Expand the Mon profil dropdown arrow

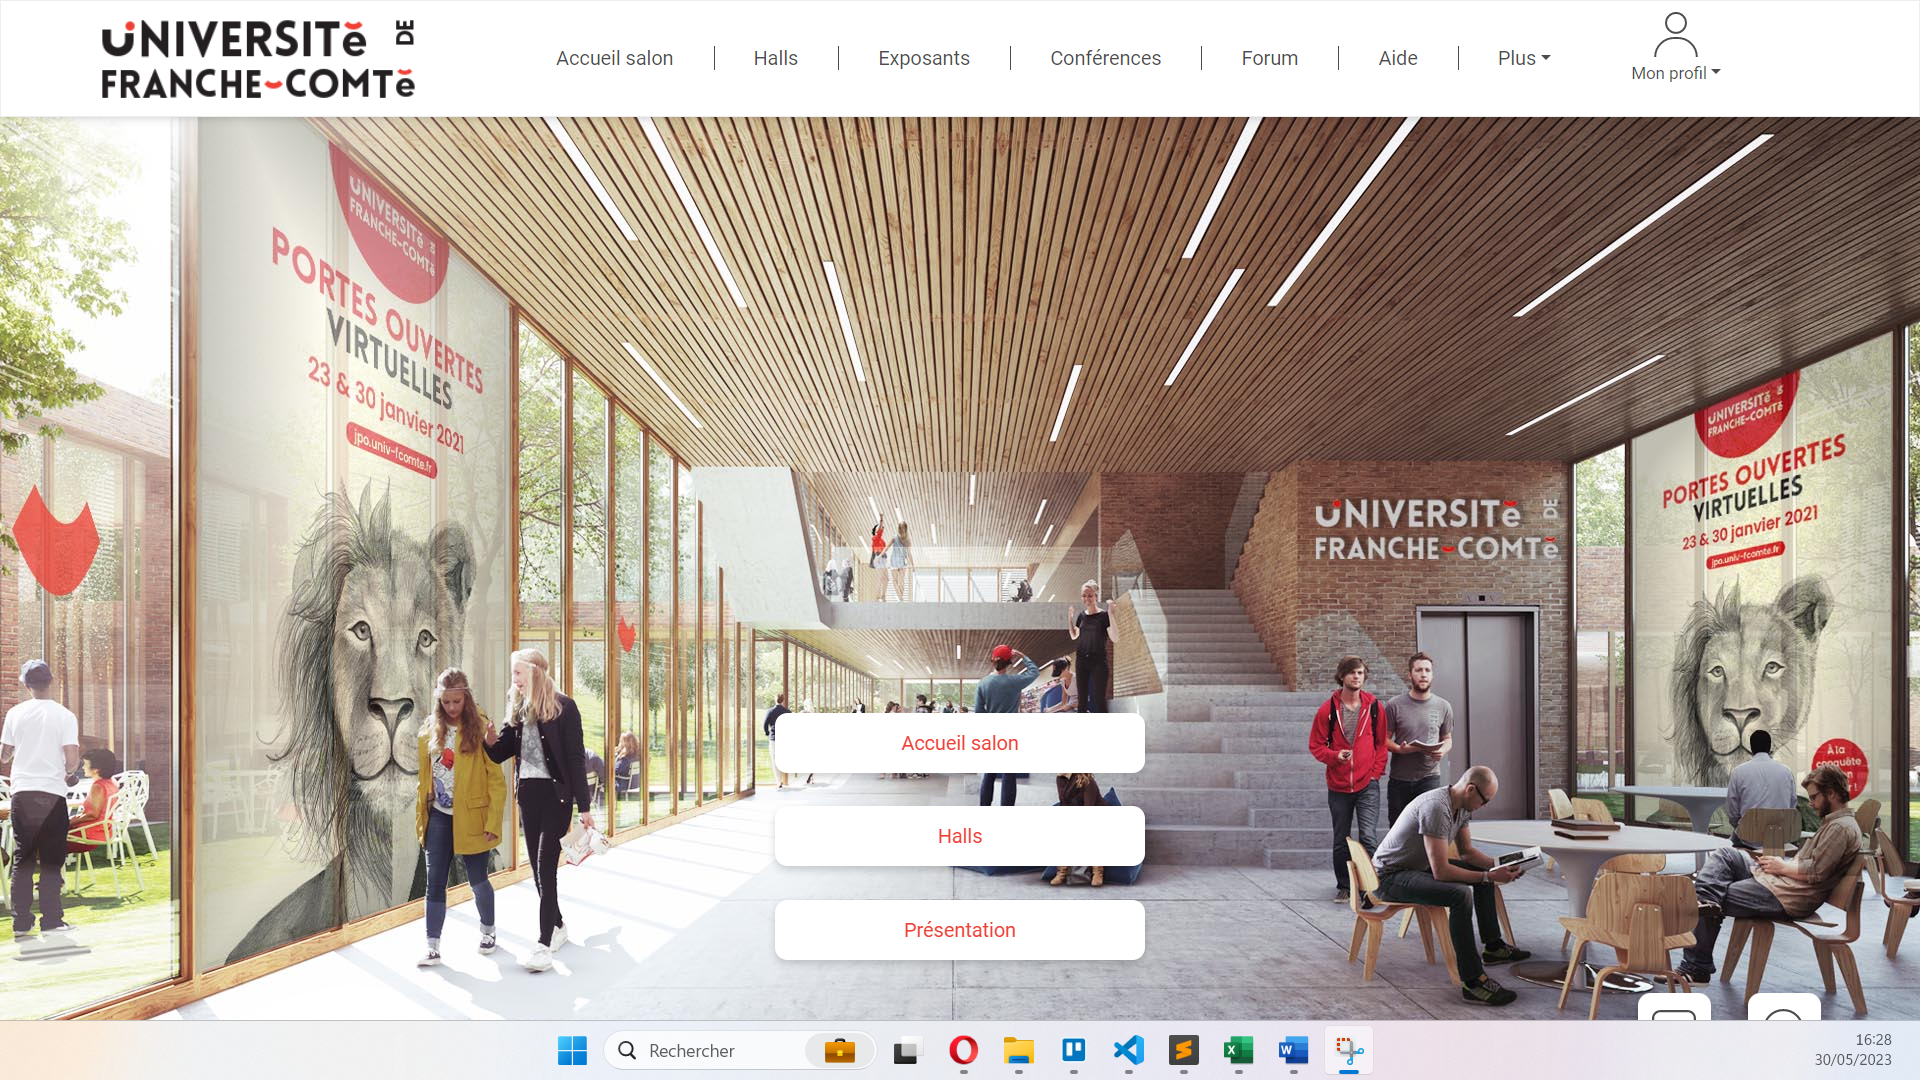(1716, 72)
